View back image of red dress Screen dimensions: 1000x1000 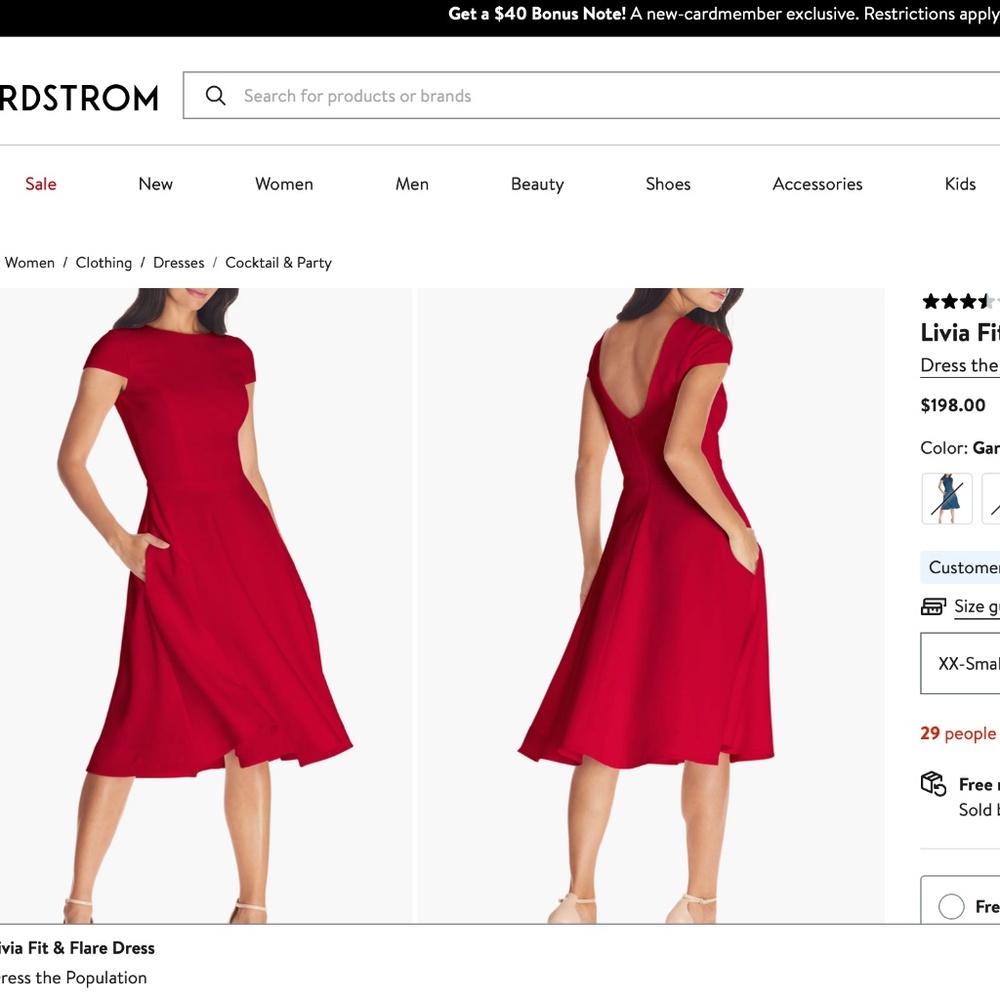[651, 605]
